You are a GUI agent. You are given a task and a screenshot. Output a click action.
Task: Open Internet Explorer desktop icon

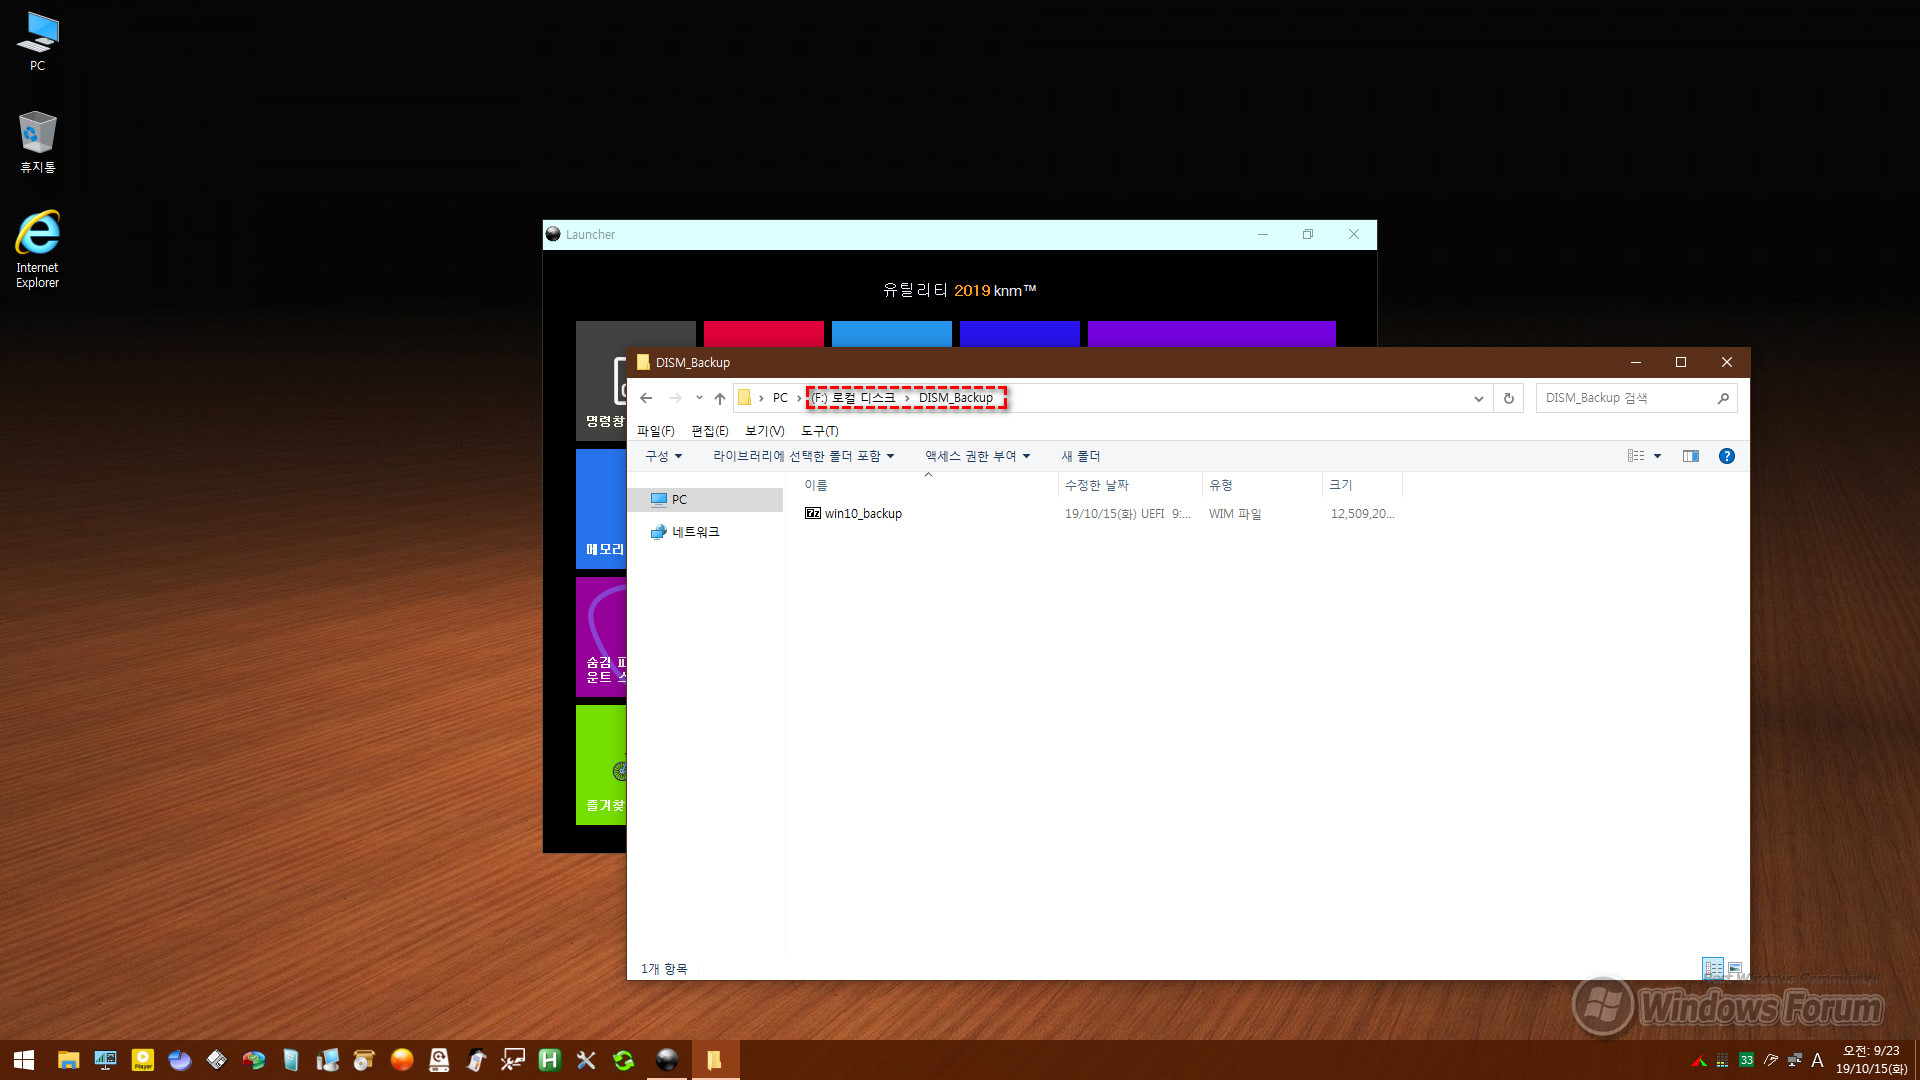[x=37, y=249]
